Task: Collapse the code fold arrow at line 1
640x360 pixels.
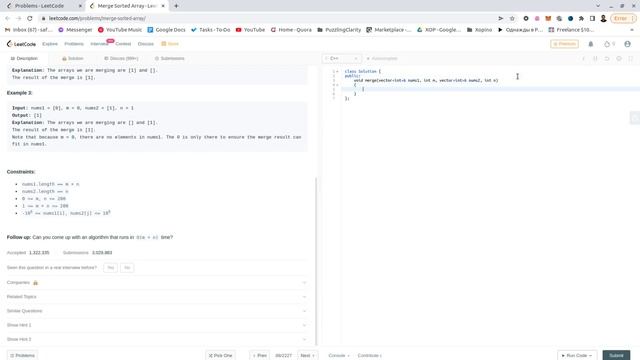Action: click(x=337, y=71)
